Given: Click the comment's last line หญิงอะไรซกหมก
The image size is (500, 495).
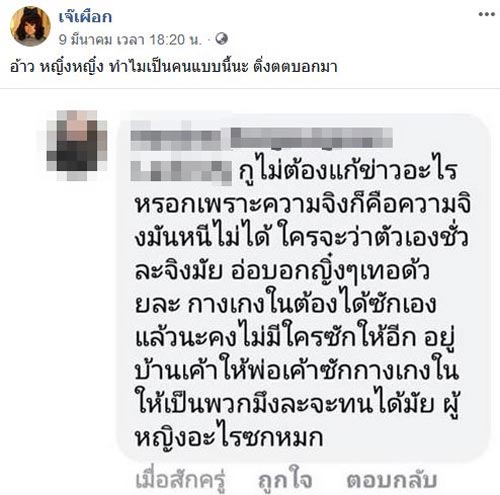Looking at the screenshot, I should pos(229,438).
